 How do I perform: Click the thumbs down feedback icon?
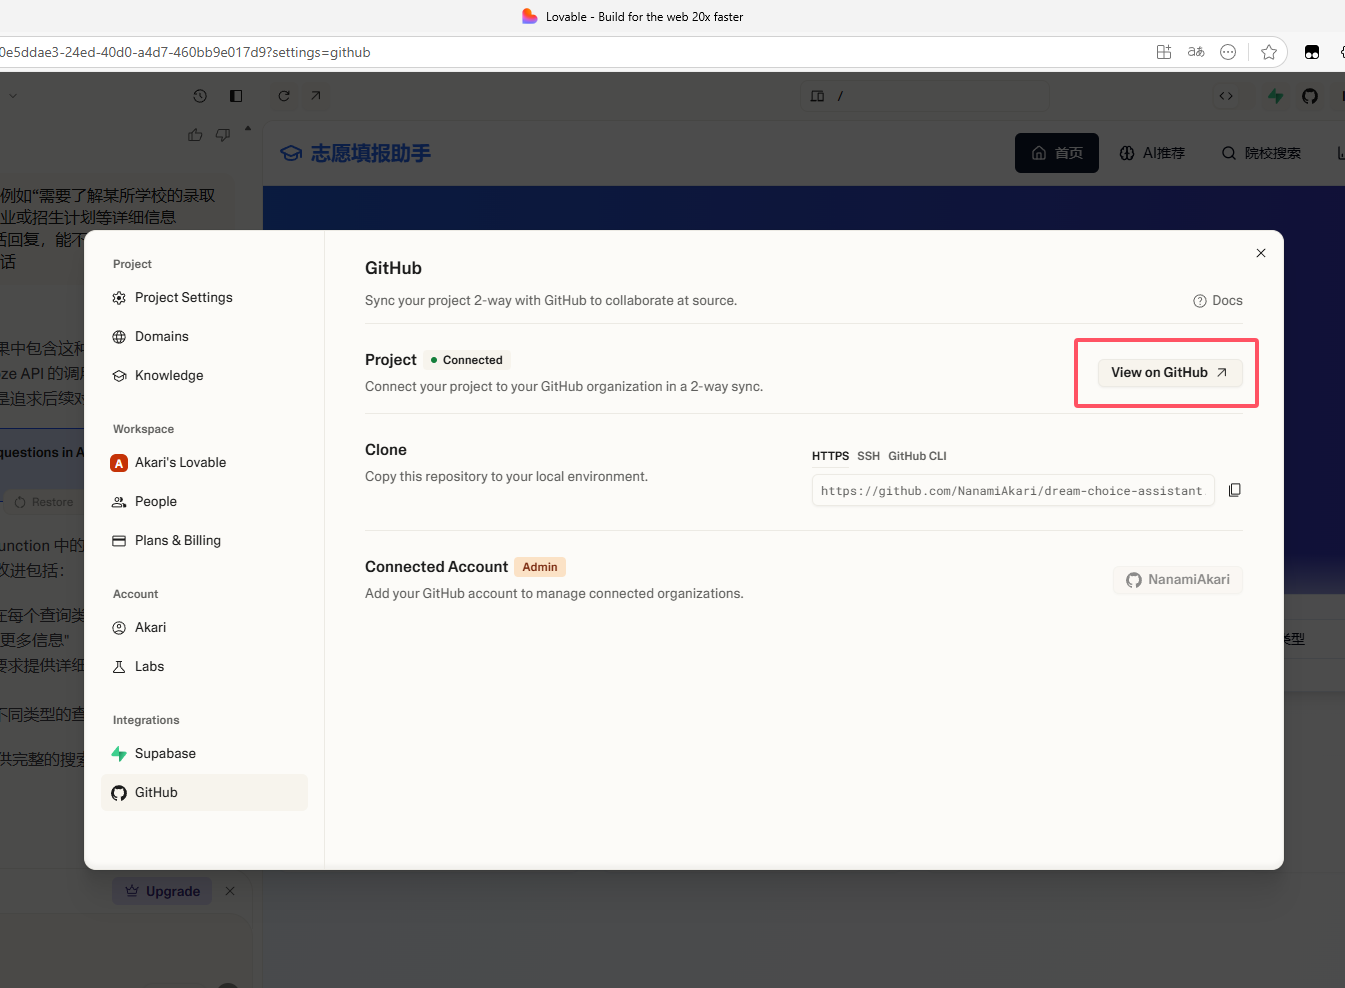(223, 134)
